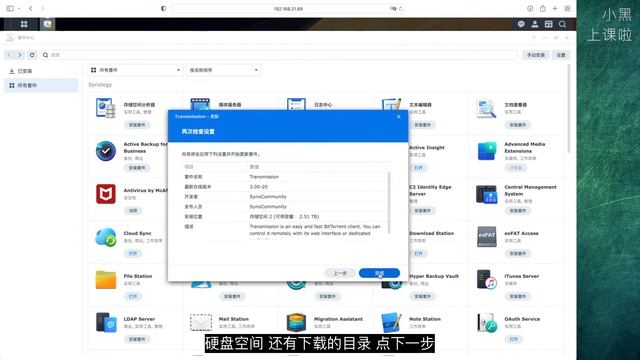Open a new Safari tab
The width and height of the screenshot is (640, 360).
pyautogui.click(x=555, y=8)
